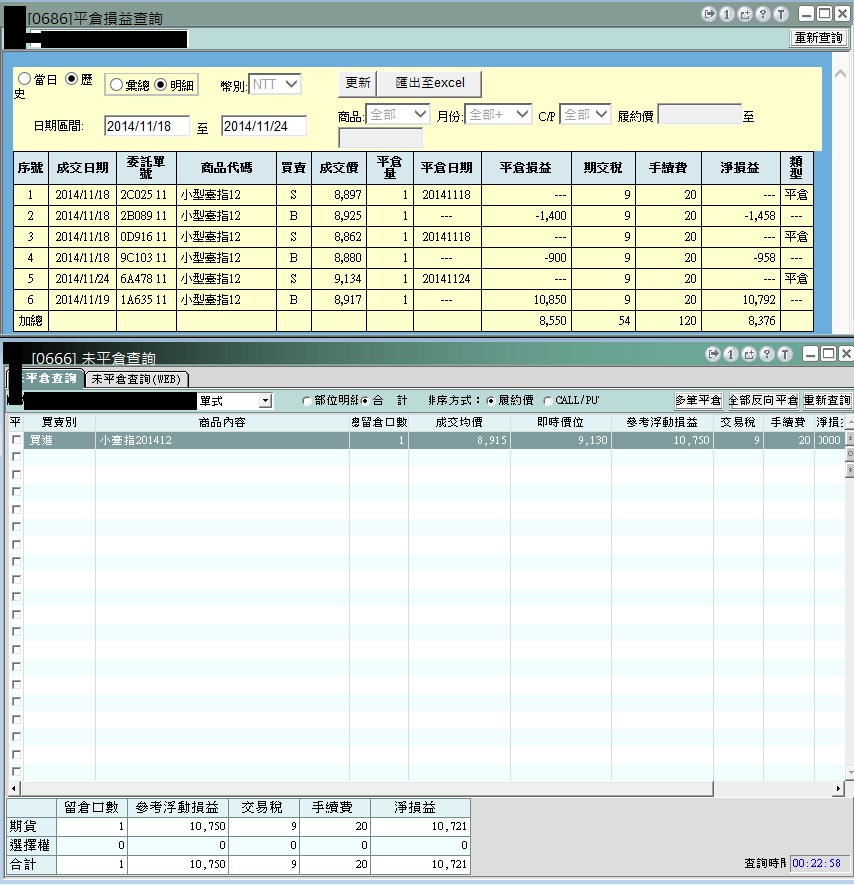Click the 平倉損益 column header
The image size is (854, 885).
point(526,168)
